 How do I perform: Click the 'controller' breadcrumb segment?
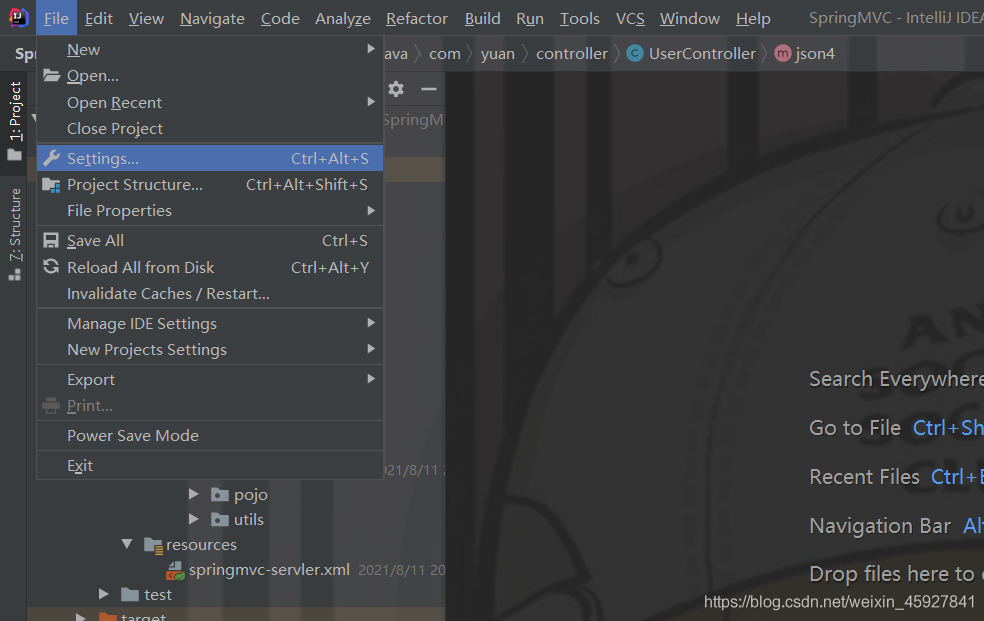(x=572, y=54)
